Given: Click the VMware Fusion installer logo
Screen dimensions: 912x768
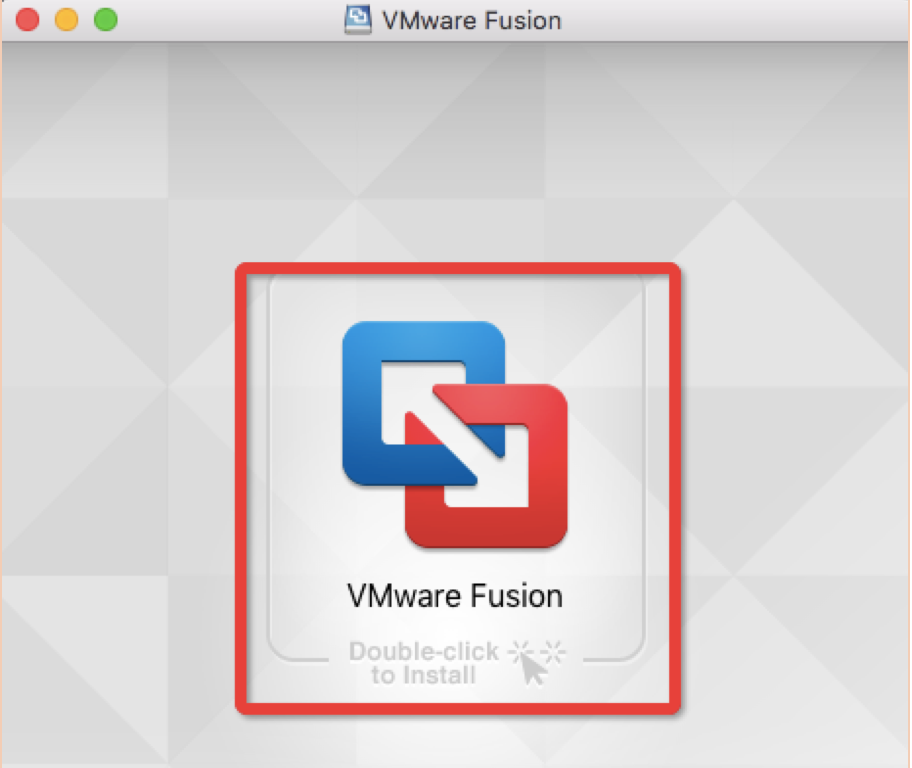Looking at the screenshot, I should click(455, 434).
